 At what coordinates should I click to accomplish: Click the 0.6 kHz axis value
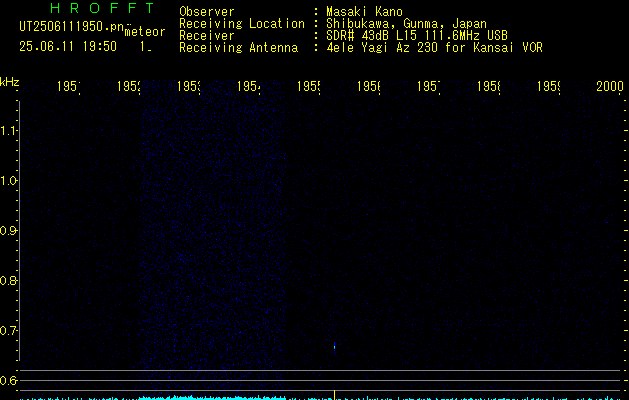coord(8,380)
